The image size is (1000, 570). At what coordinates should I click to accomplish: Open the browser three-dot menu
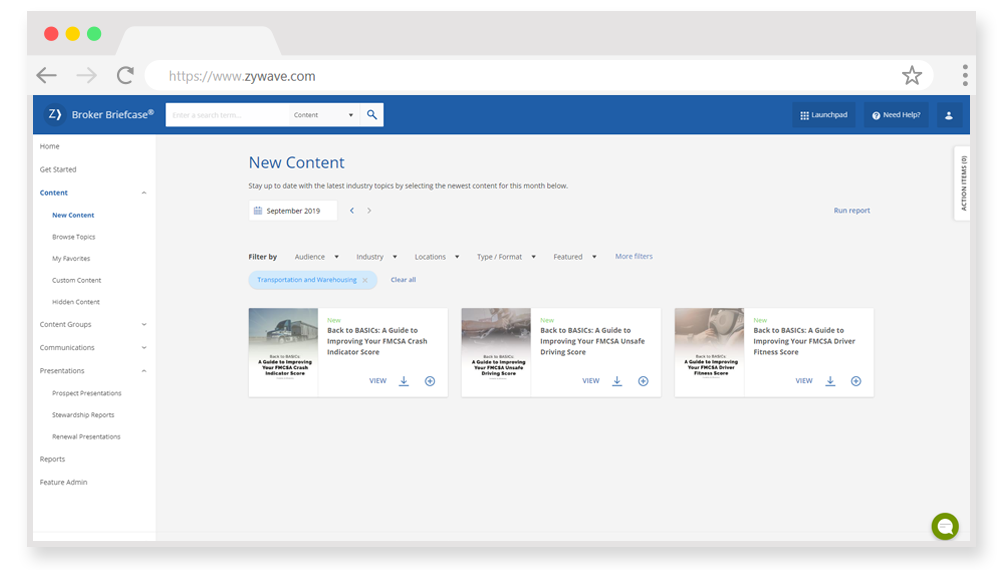[965, 75]
